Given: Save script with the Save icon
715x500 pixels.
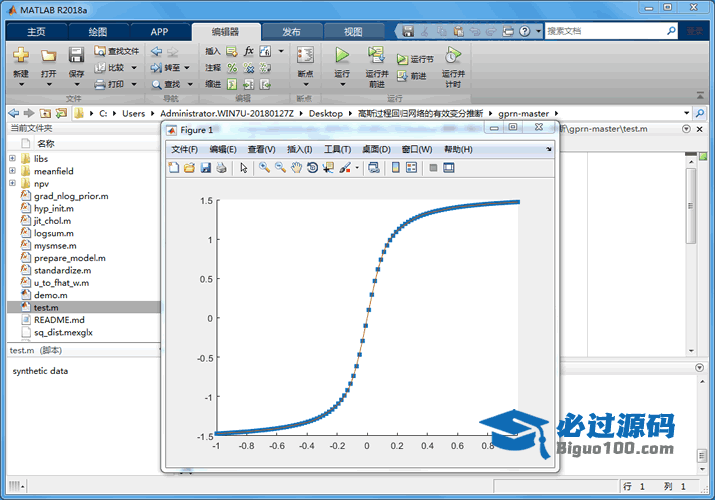Looking at the screenshot, I should tap(76, 55).
